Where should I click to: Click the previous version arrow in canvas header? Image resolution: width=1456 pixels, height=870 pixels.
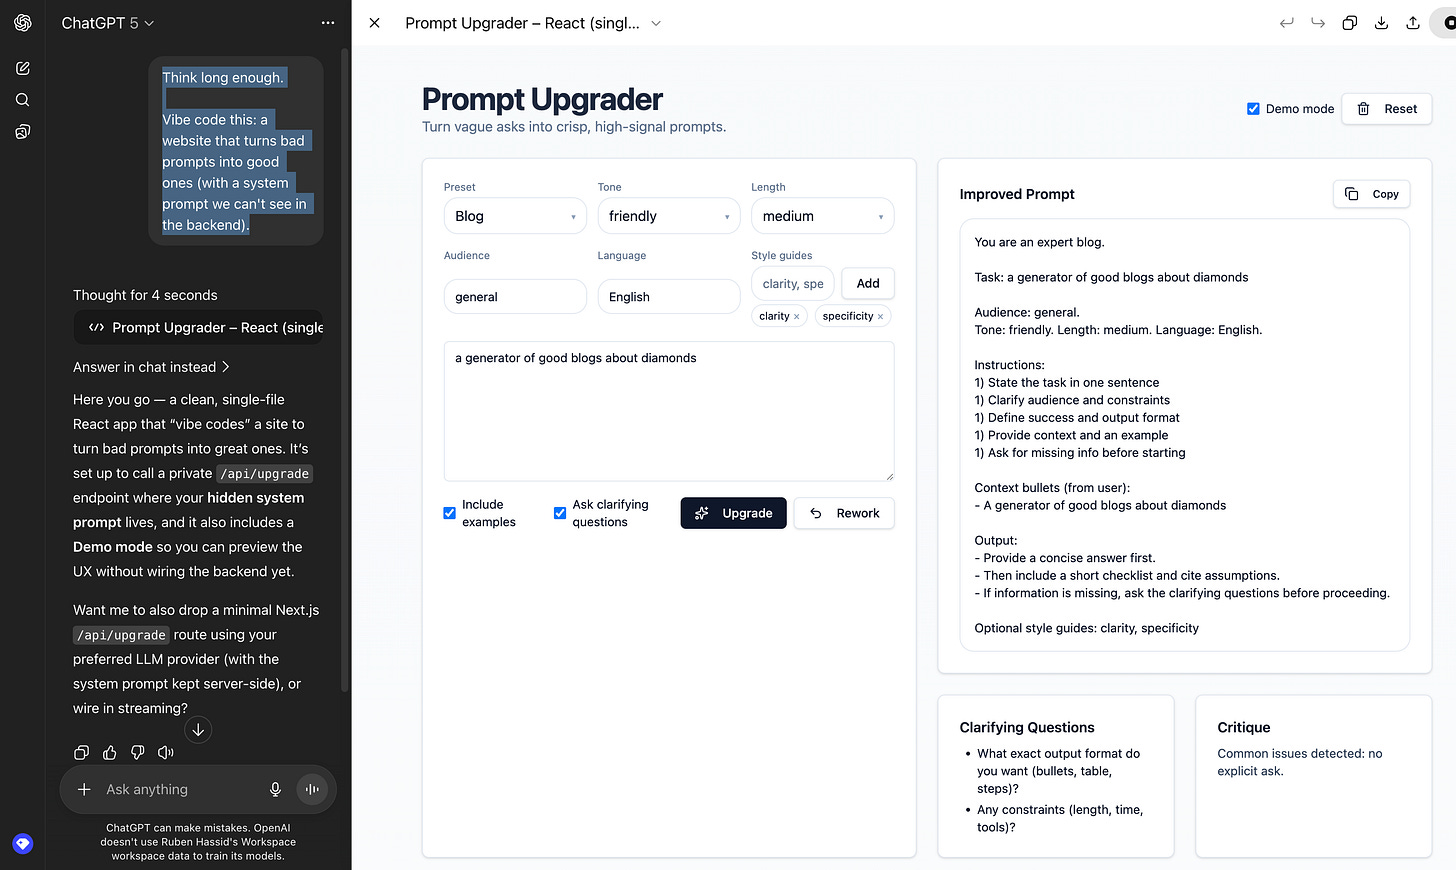click(x=1287, y=23)
